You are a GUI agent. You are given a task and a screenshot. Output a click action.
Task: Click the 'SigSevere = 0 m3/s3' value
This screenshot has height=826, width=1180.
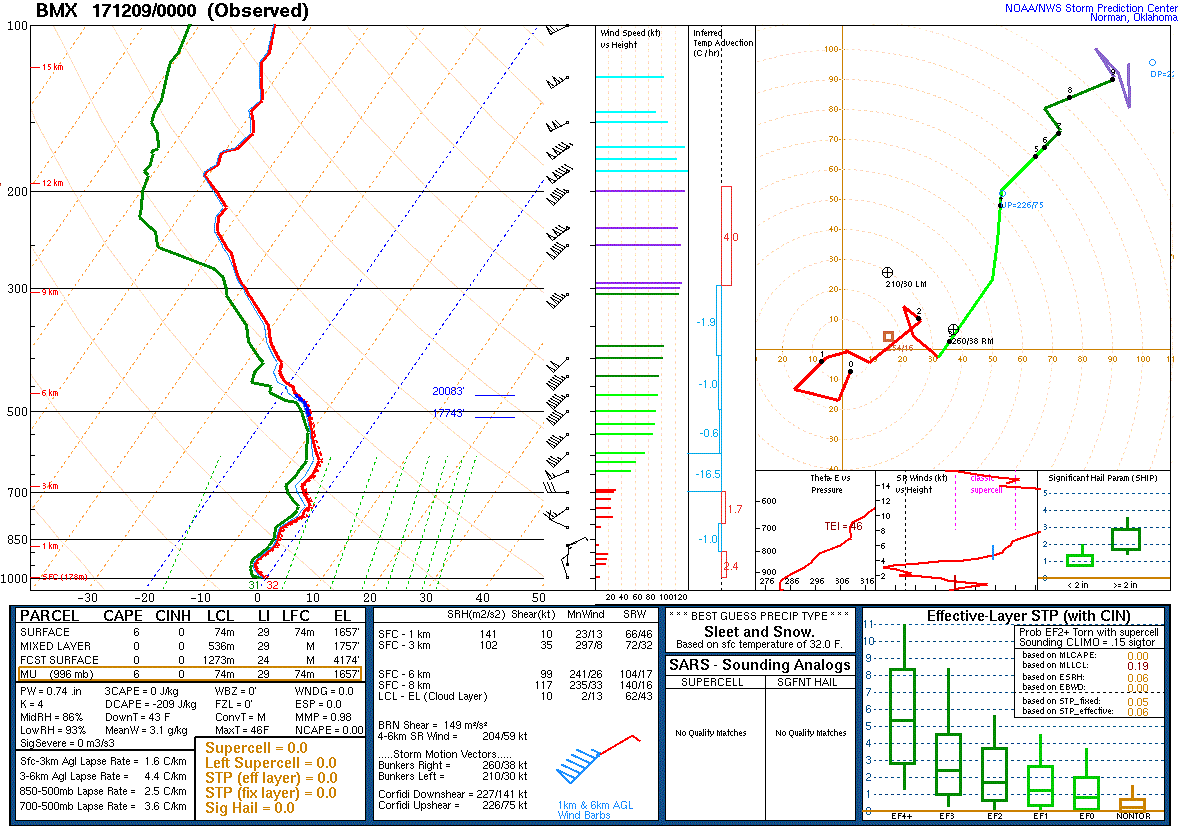coord(67,742)
